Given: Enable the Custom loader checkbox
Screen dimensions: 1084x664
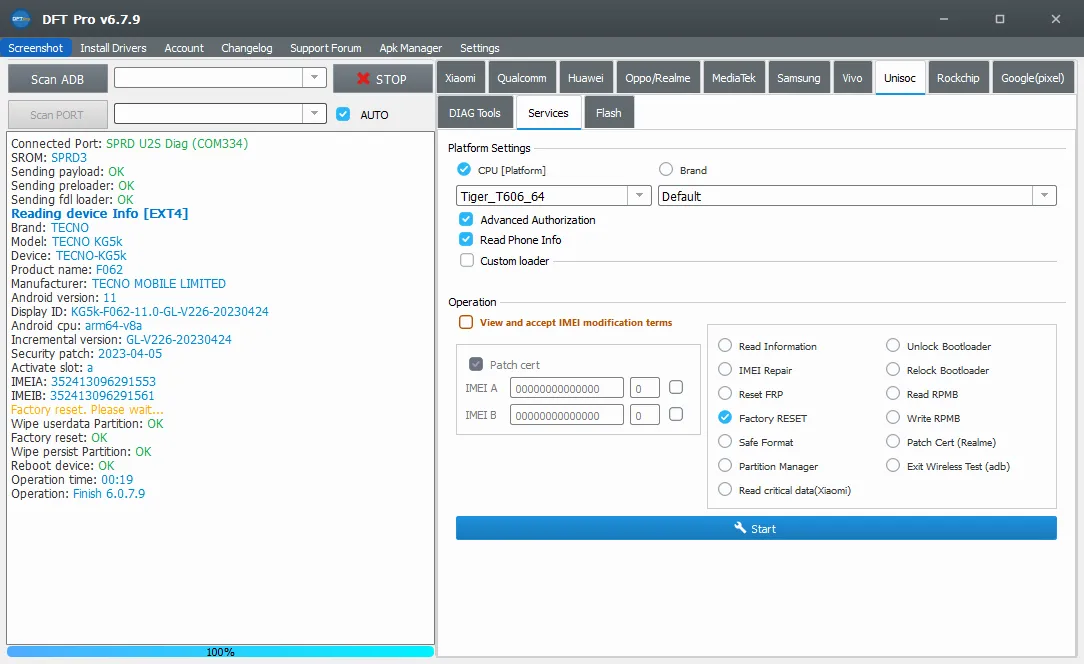Looking at the screenshot, I should [x=466, y=261].
